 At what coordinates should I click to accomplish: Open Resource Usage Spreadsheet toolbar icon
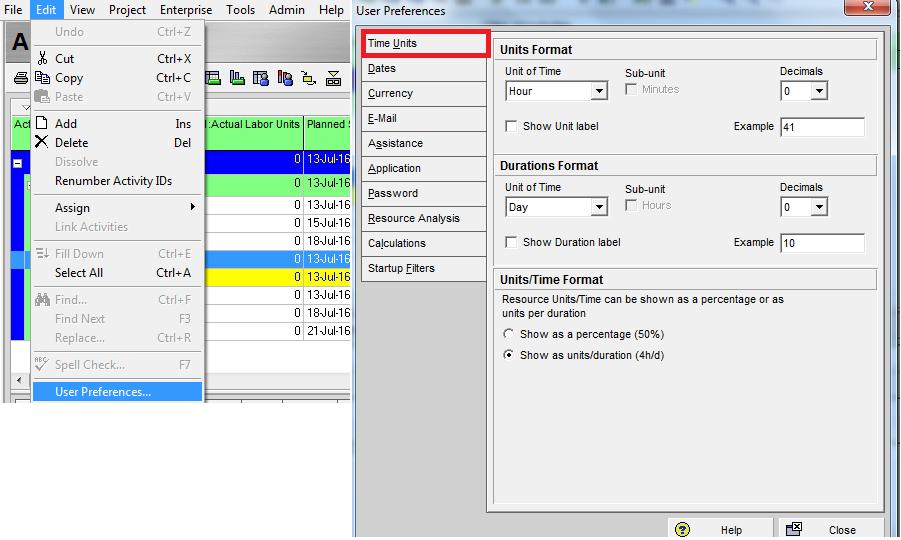coord(260,78)
